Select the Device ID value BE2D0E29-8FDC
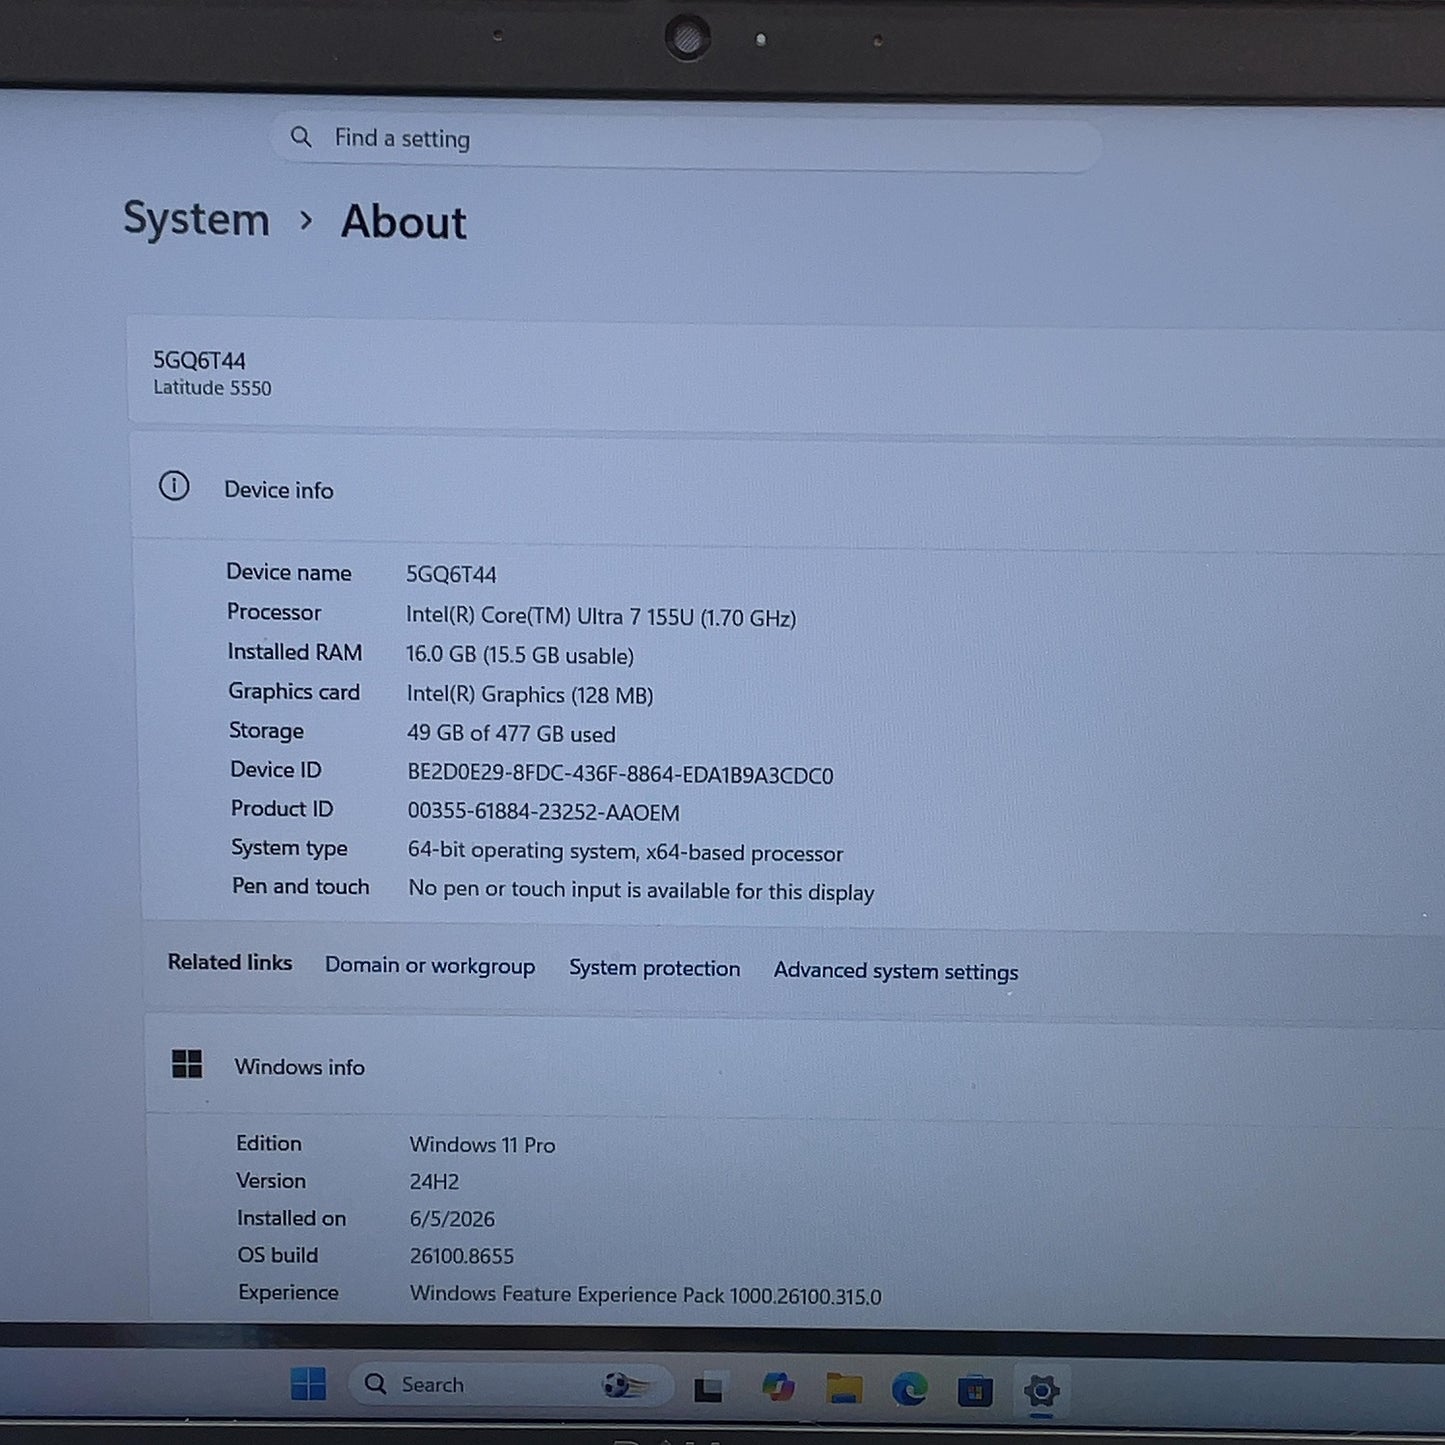Screen dimensions: 1445x1445 (620, 775)
